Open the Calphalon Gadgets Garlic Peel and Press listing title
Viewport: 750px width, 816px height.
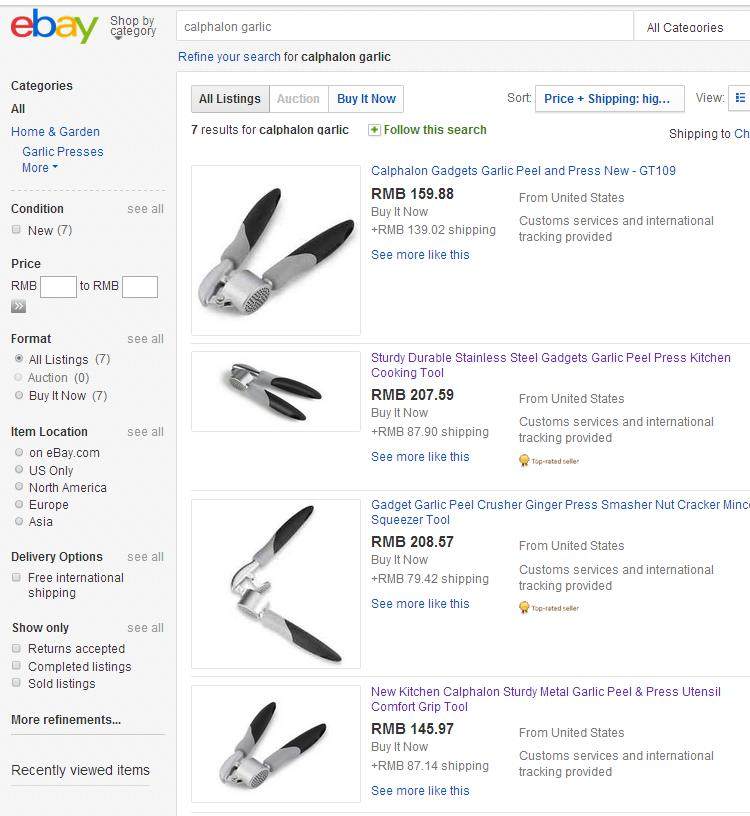[x=523, y=171]
